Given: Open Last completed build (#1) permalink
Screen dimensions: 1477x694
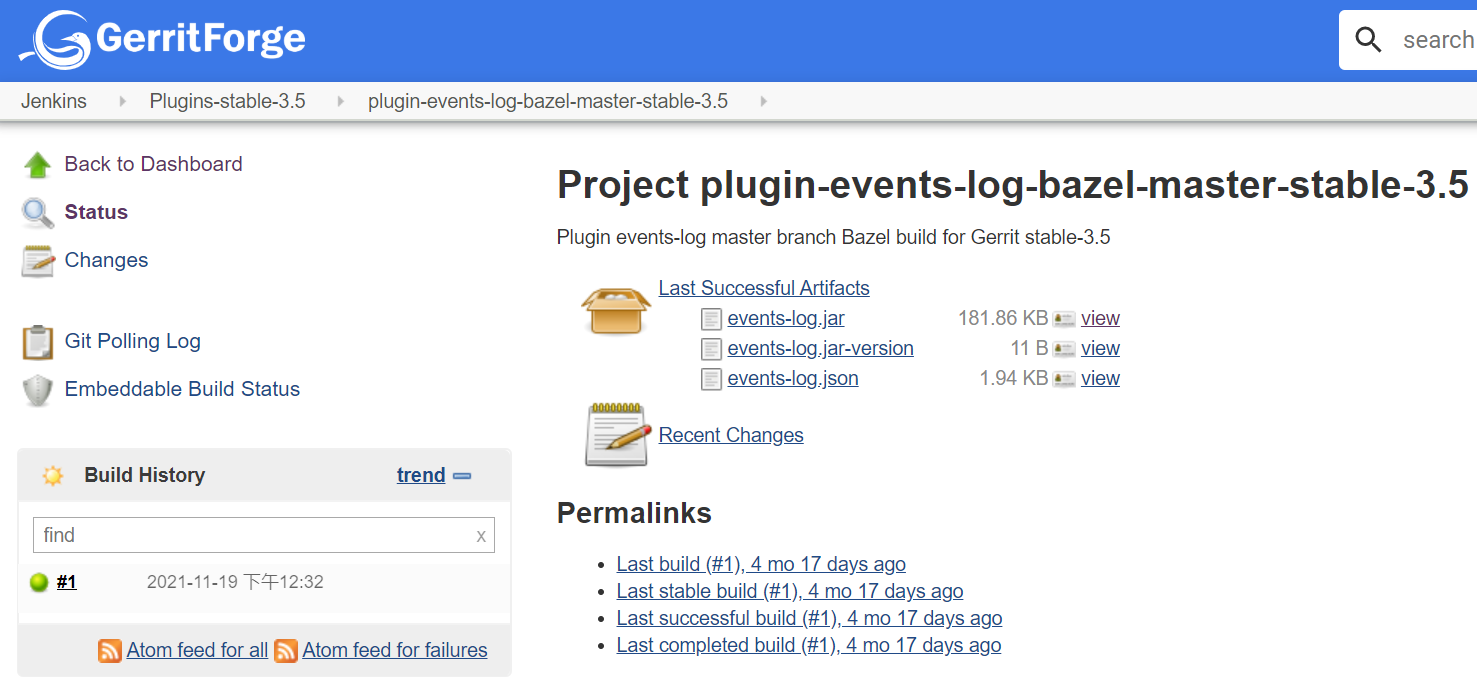Looking at the screenshot, I should coord(809,645).
